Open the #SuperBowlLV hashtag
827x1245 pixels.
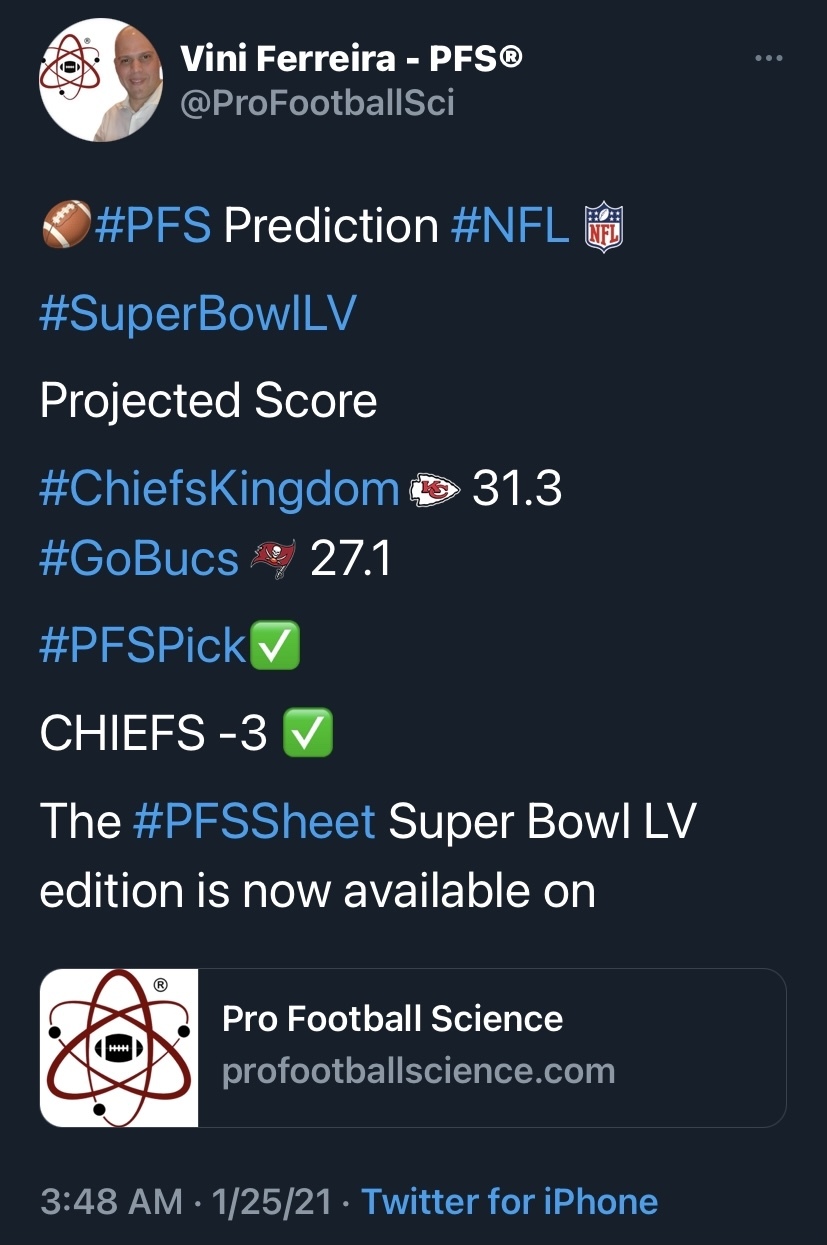198,314
